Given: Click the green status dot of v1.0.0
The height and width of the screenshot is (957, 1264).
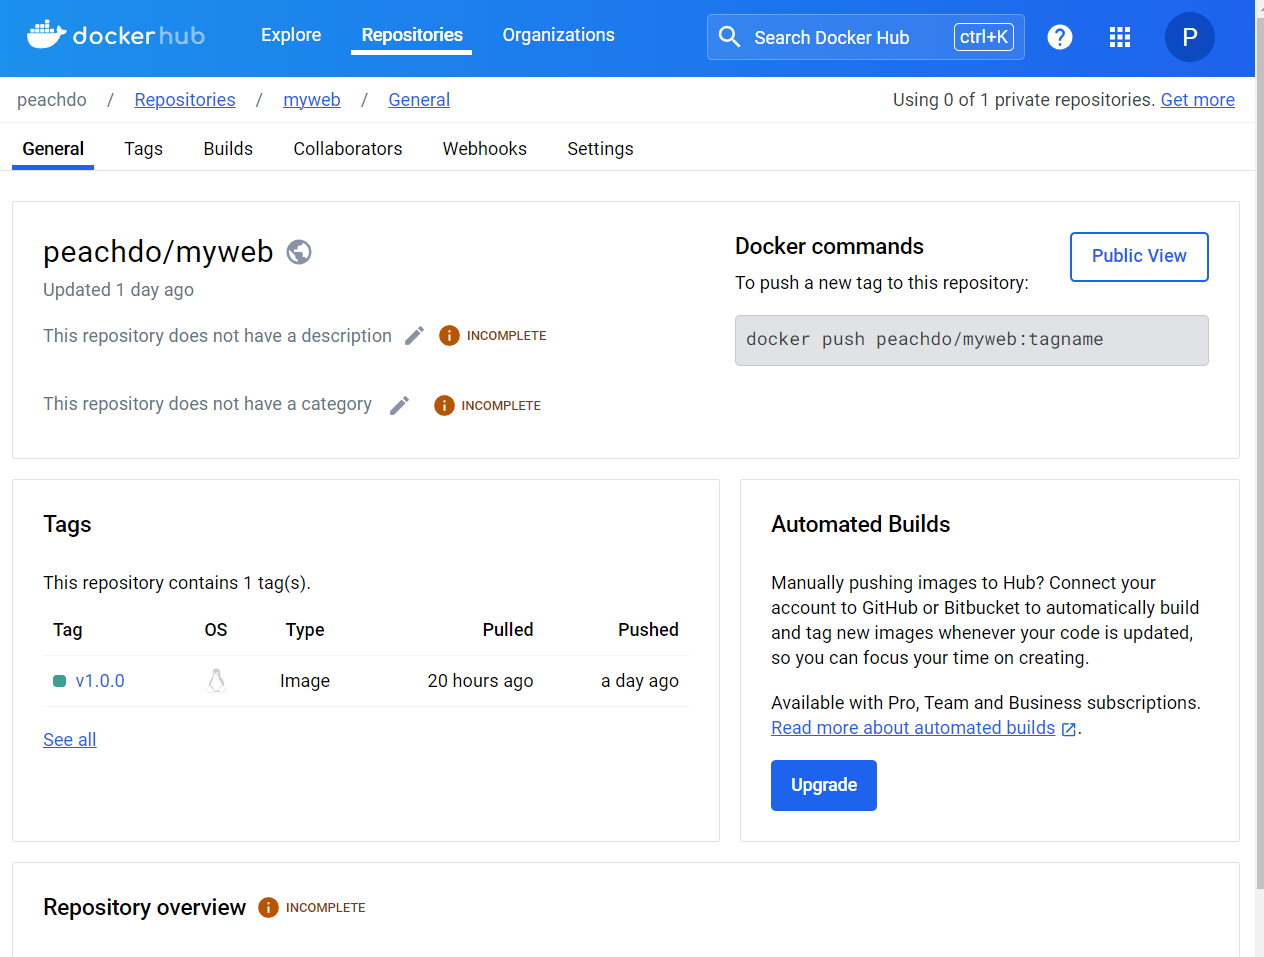Looking at the screenshot, I should (x=59, y=681).
